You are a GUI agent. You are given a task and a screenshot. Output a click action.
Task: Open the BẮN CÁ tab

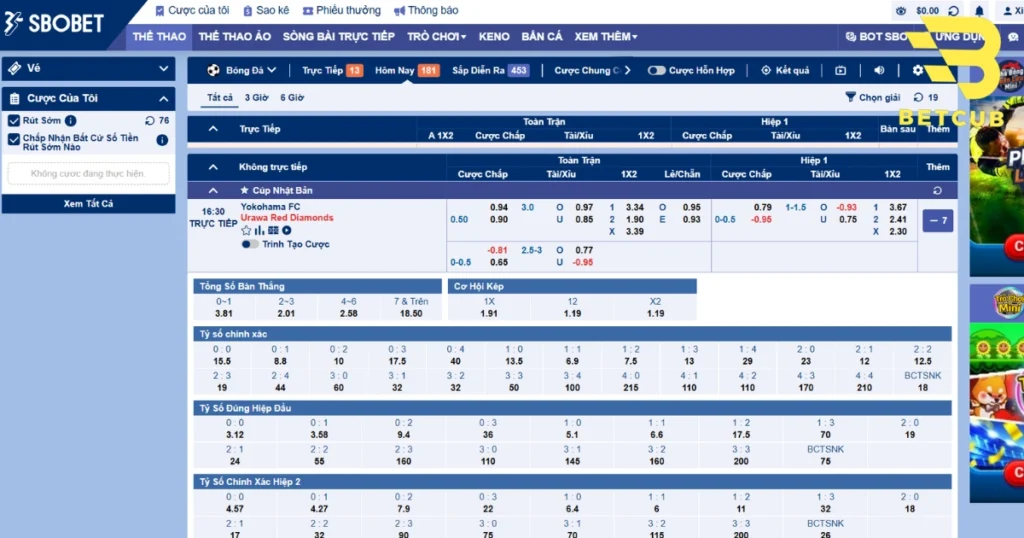click(x=541, y=37)
